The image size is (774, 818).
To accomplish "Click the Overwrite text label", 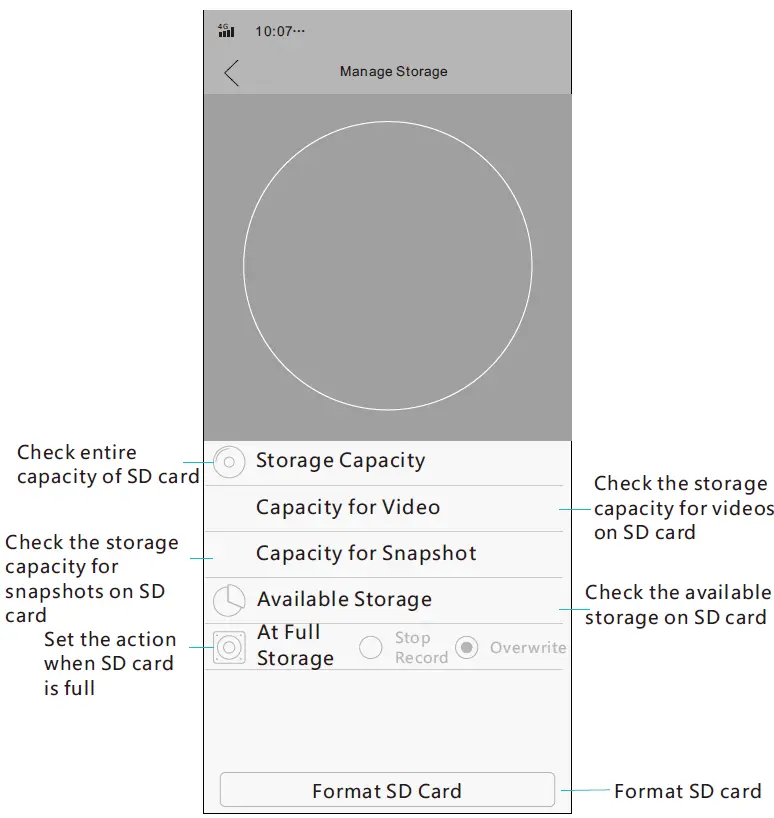I will (528, 648).
